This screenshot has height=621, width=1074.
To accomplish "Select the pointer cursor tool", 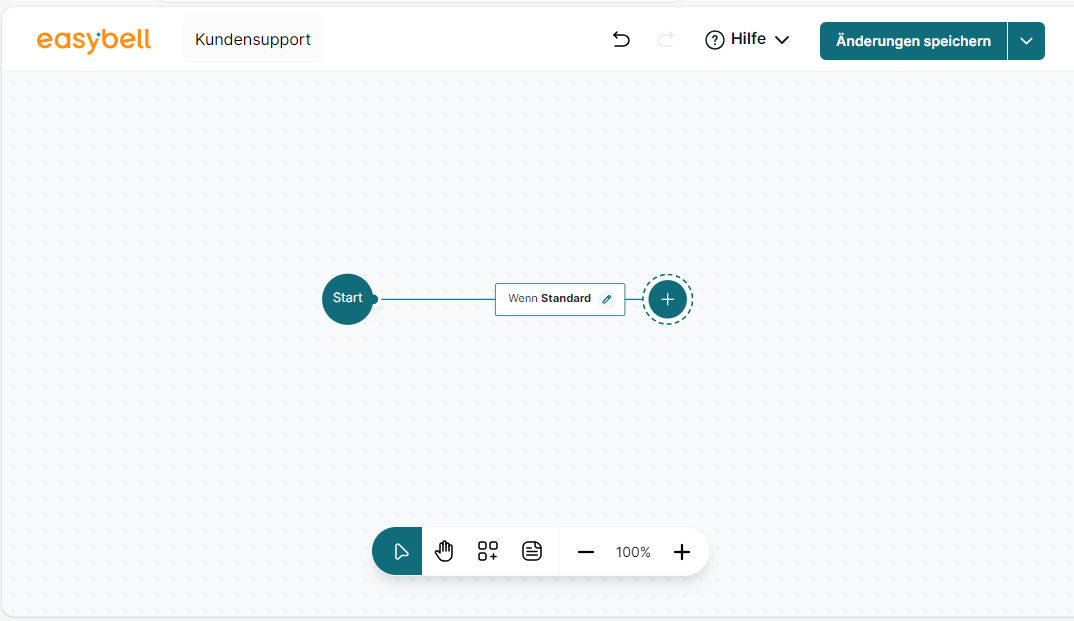I will pyautogui.click(x=400, y=552).
